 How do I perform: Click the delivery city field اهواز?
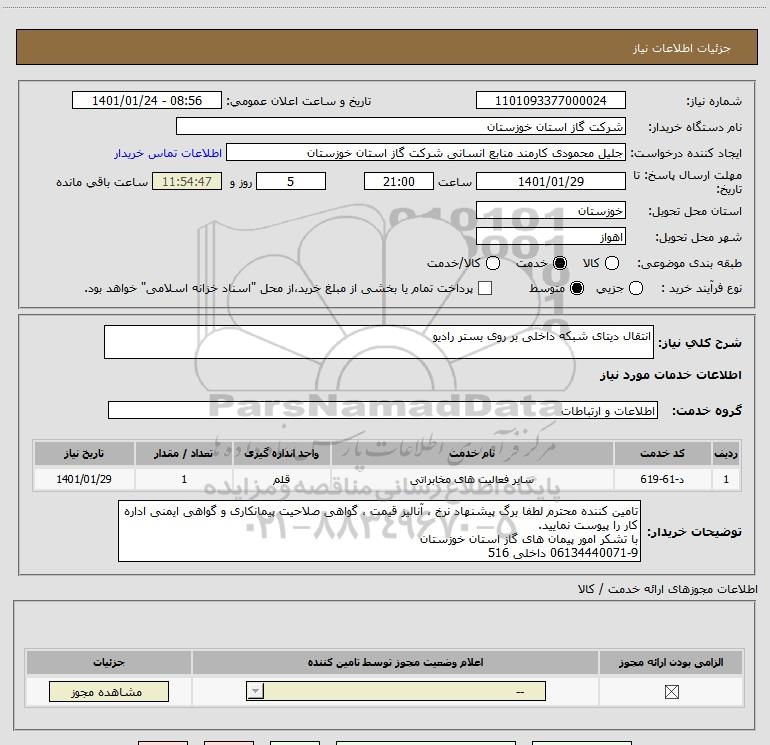(x=550, y=237)
